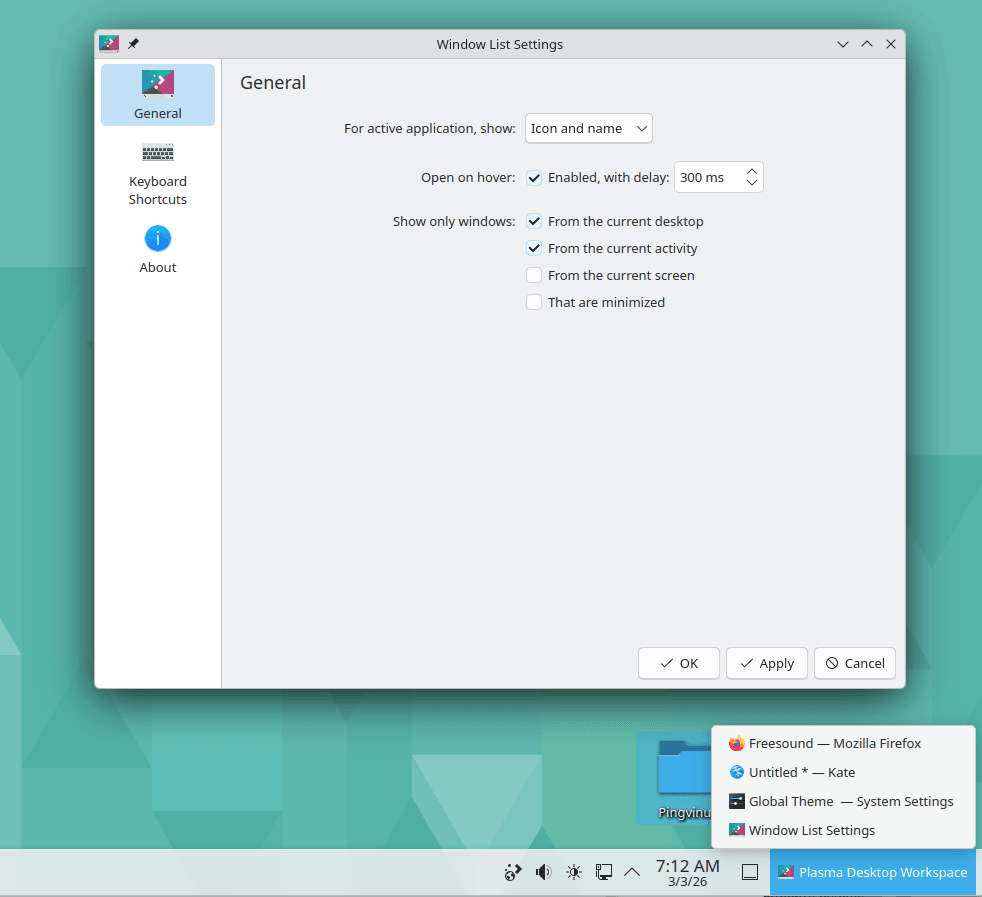Switch to Freesound — Mozilla Firefox window
Image resolution: width=982 pixels, height=897 pixels.
834,743
